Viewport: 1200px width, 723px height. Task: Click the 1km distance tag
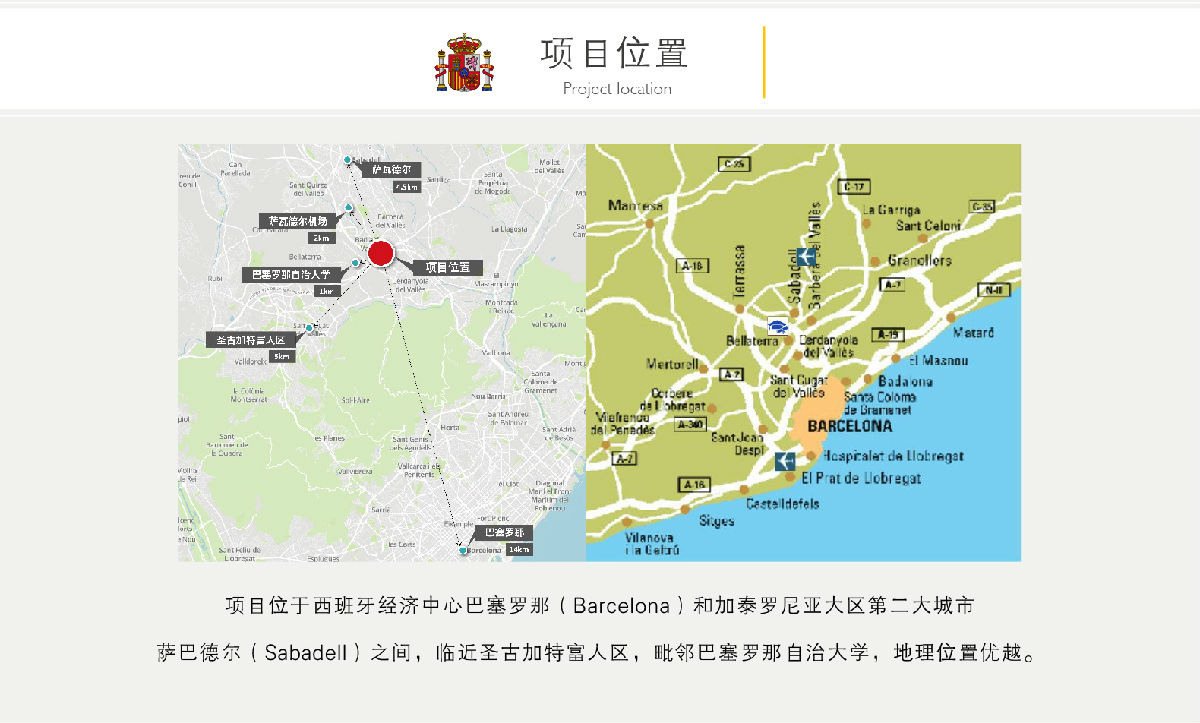326,291
